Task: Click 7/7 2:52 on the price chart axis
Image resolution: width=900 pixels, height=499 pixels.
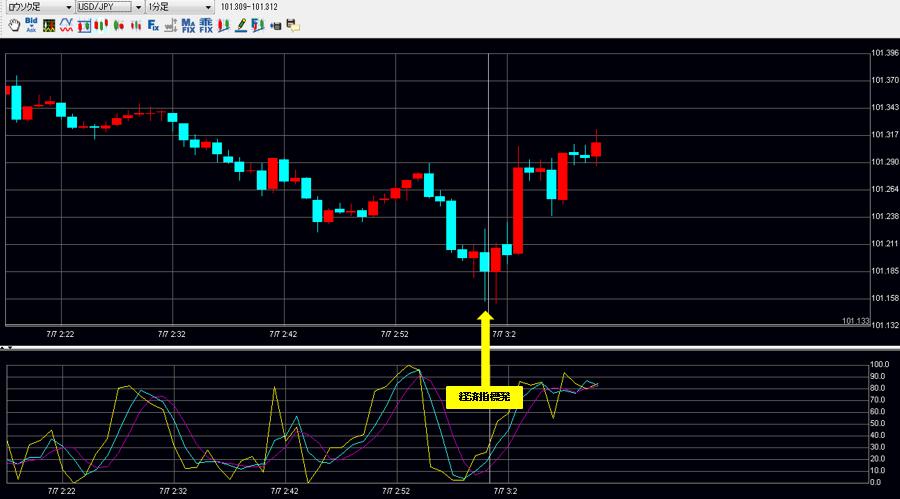Action: tap(394, 334)
